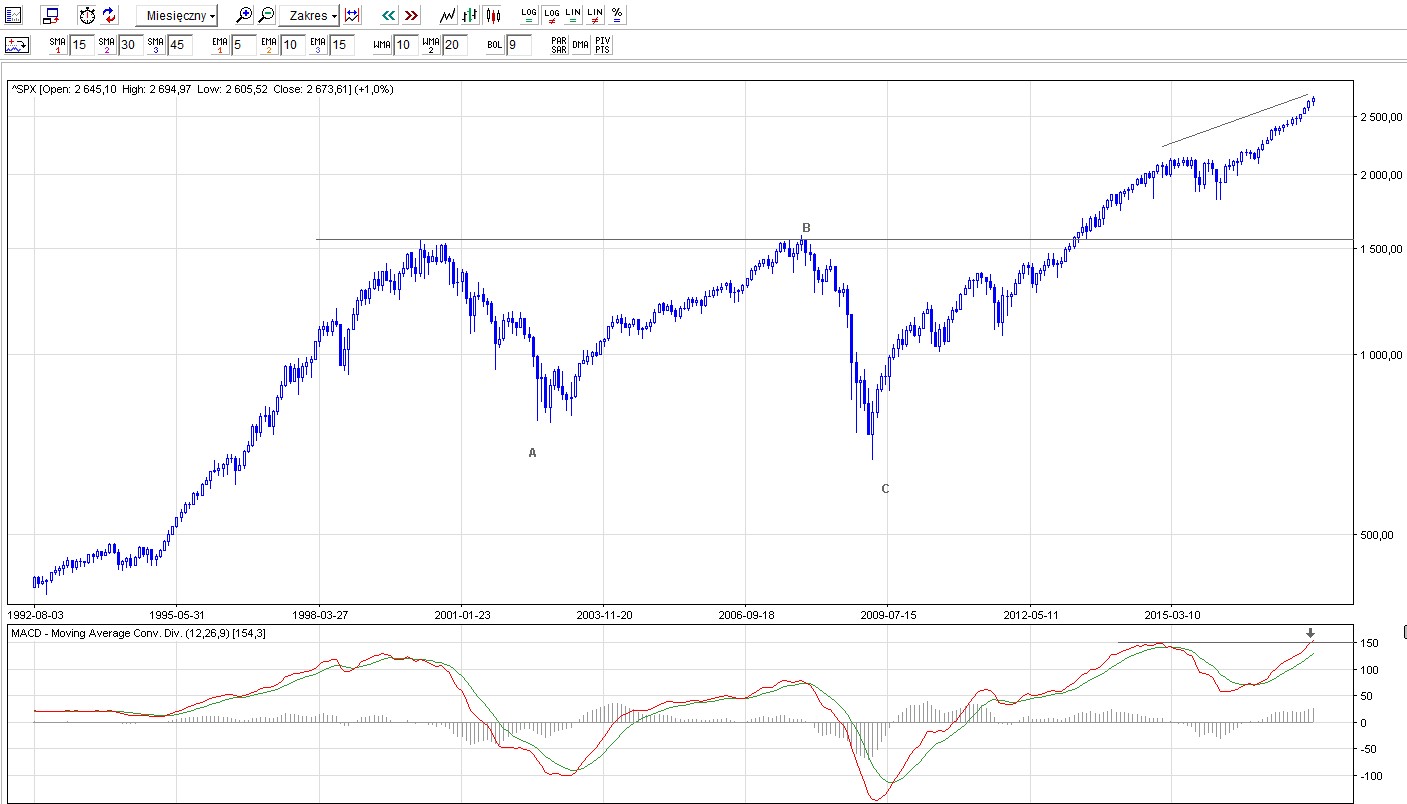
Task: Zoom in with the magnifier plus icon
Action: [244, 15]
